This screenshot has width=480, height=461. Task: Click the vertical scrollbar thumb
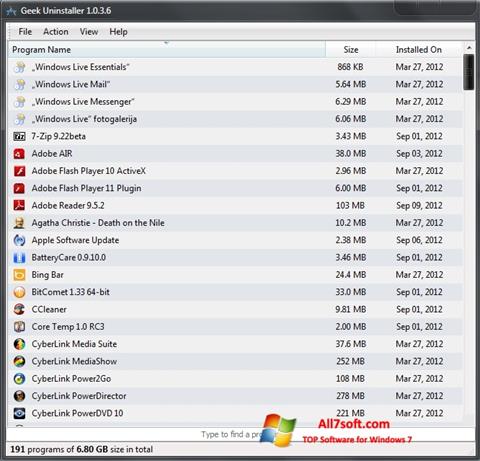pyautogui.click(x=469, y=72)
